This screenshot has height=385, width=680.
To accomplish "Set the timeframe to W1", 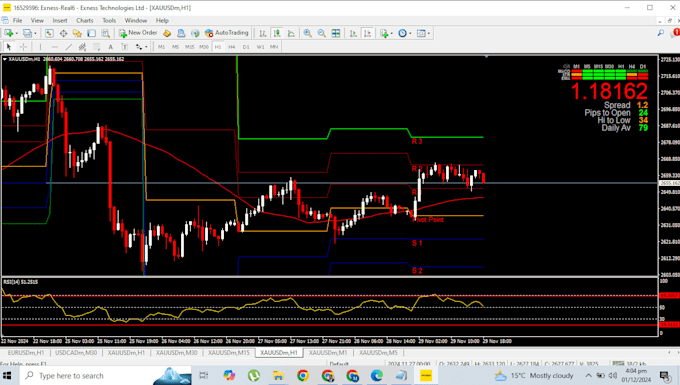I will (260, 47).
